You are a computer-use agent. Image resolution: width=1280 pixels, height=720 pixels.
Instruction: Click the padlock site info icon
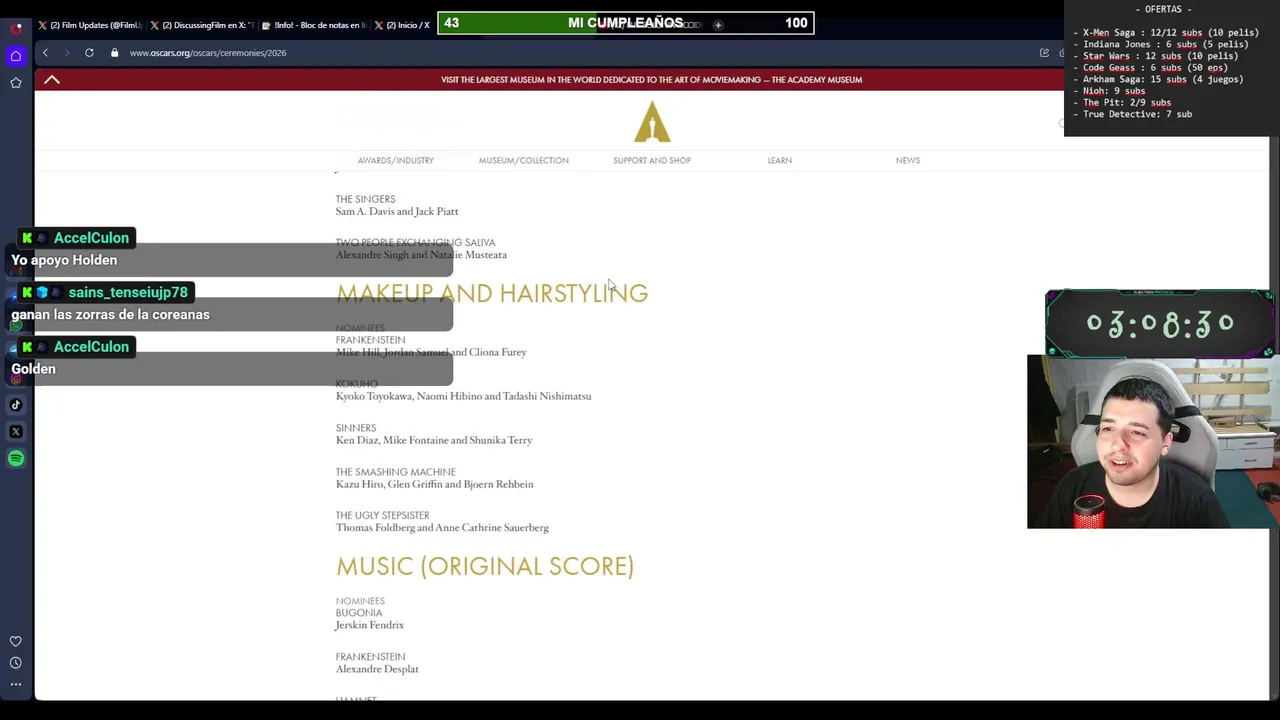pos(115,53)
